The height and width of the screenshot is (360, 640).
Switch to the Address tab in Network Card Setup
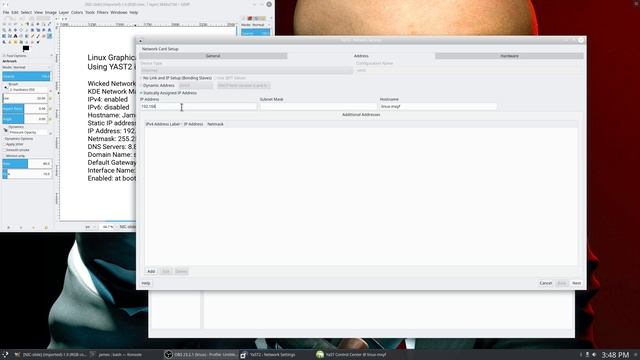pos(361,56)
